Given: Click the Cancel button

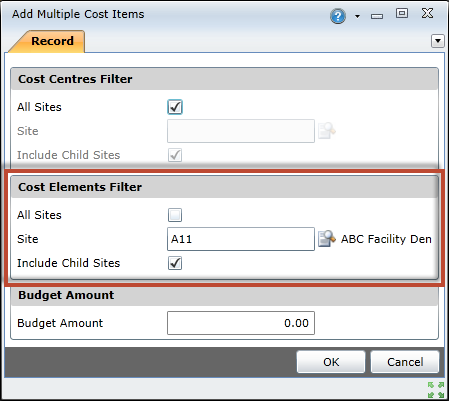Looking at the screenshot, I should click(405, 362).
